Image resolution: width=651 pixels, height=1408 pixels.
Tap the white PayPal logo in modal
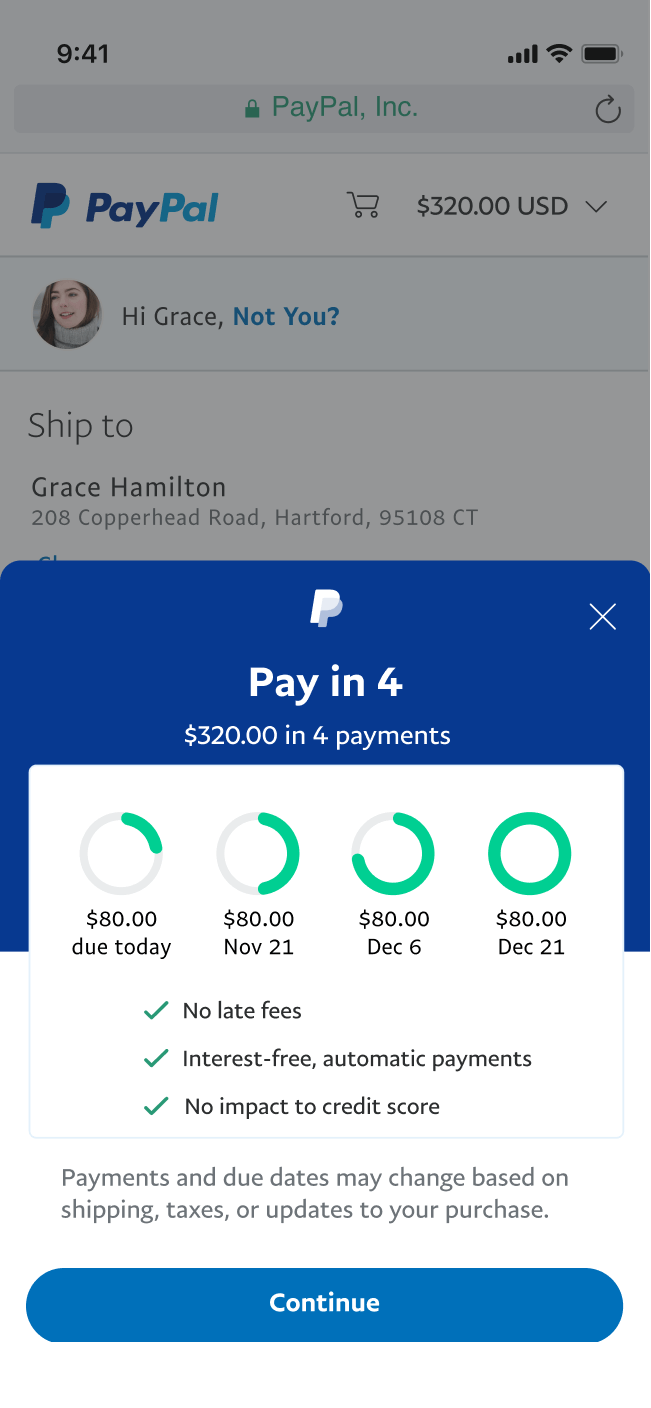[x=326, y=608]
